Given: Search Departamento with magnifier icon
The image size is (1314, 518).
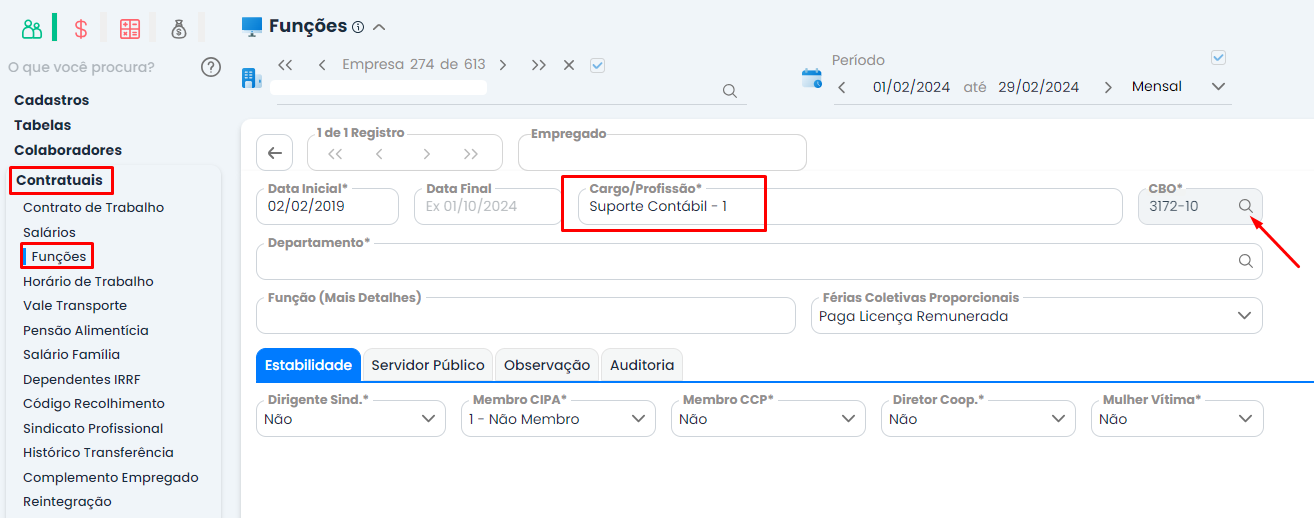Looking at the screenshot, I should tap(1246, 261).
